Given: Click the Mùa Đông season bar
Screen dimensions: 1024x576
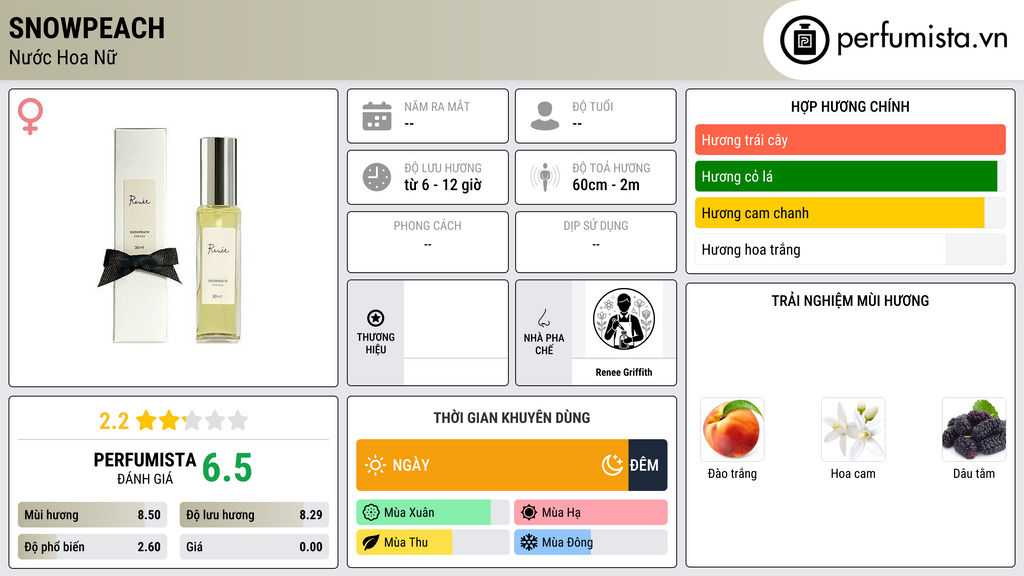Looking at the screenshot, I should (x=591, y=542).
